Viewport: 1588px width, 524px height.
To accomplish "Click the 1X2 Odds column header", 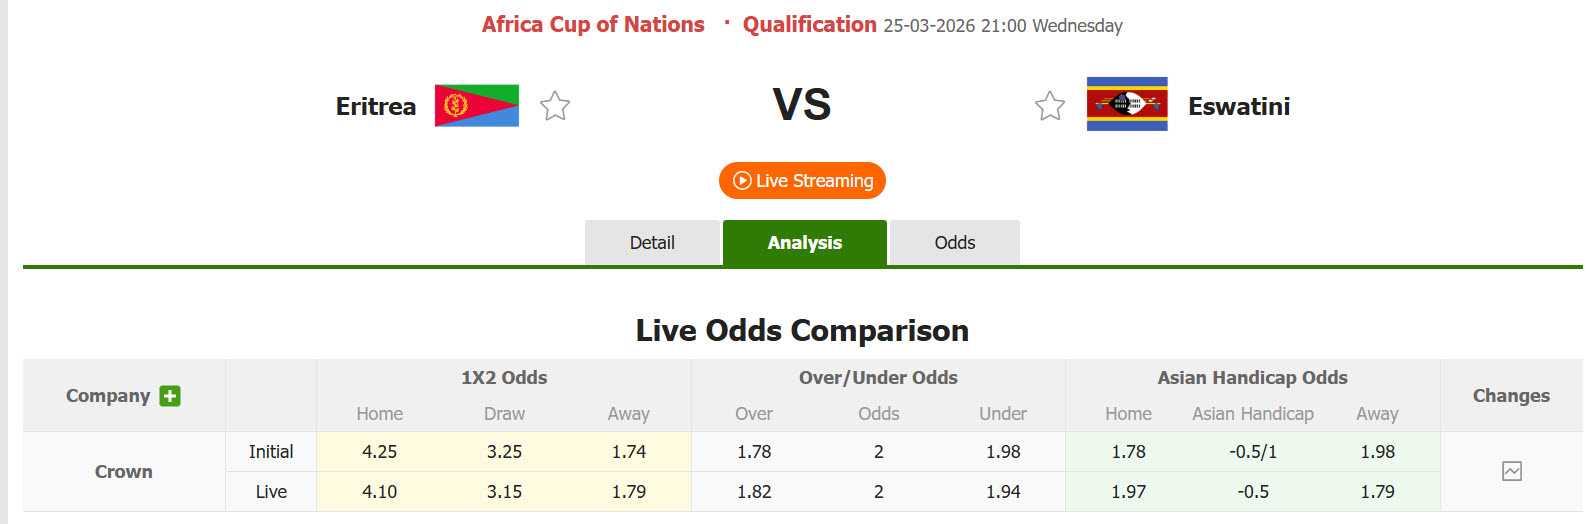I will (x=504, y=378).
